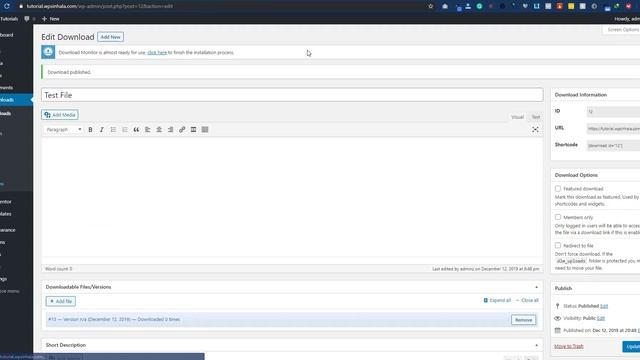Click the download URL field

point(613,129)
